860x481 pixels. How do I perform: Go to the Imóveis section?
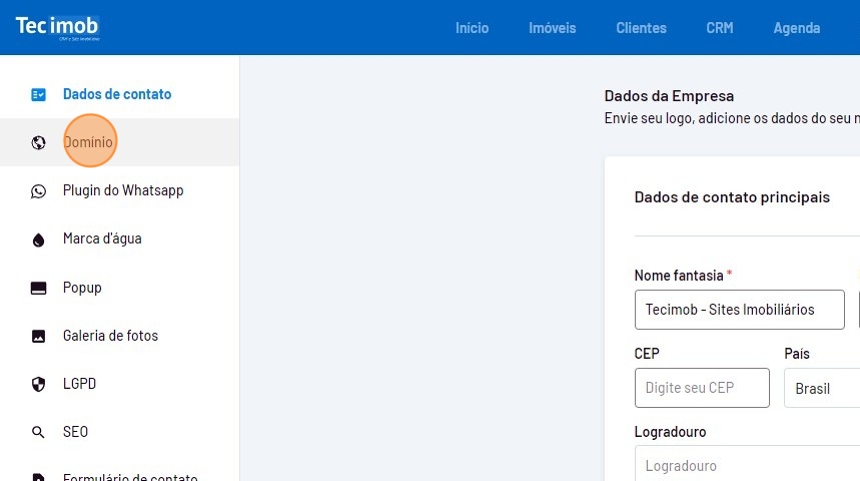[x=552, y=28]
